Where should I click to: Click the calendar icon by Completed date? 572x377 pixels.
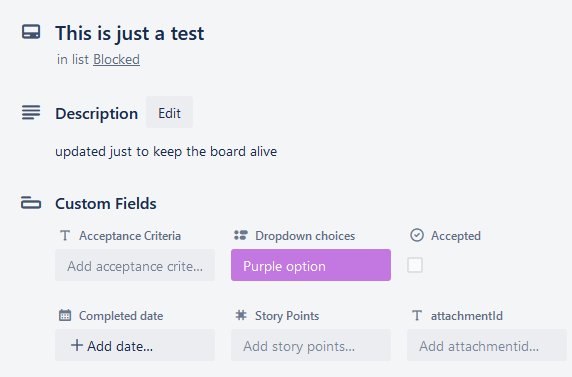click(x=65, y=315)
